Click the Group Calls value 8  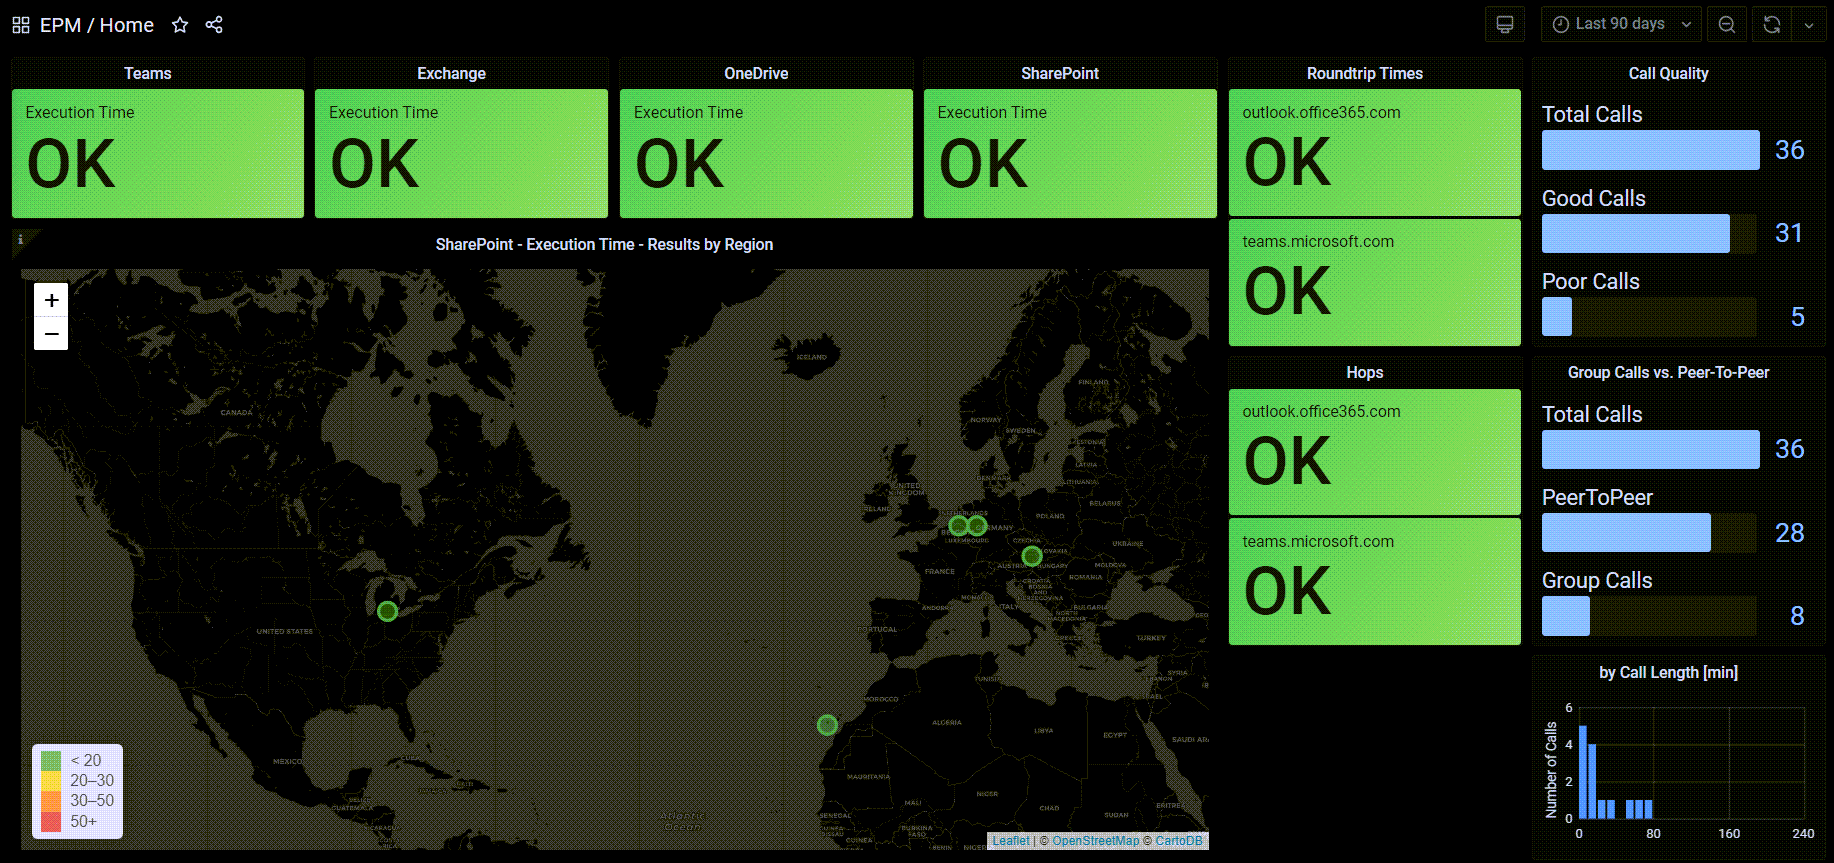point(1797,616)
